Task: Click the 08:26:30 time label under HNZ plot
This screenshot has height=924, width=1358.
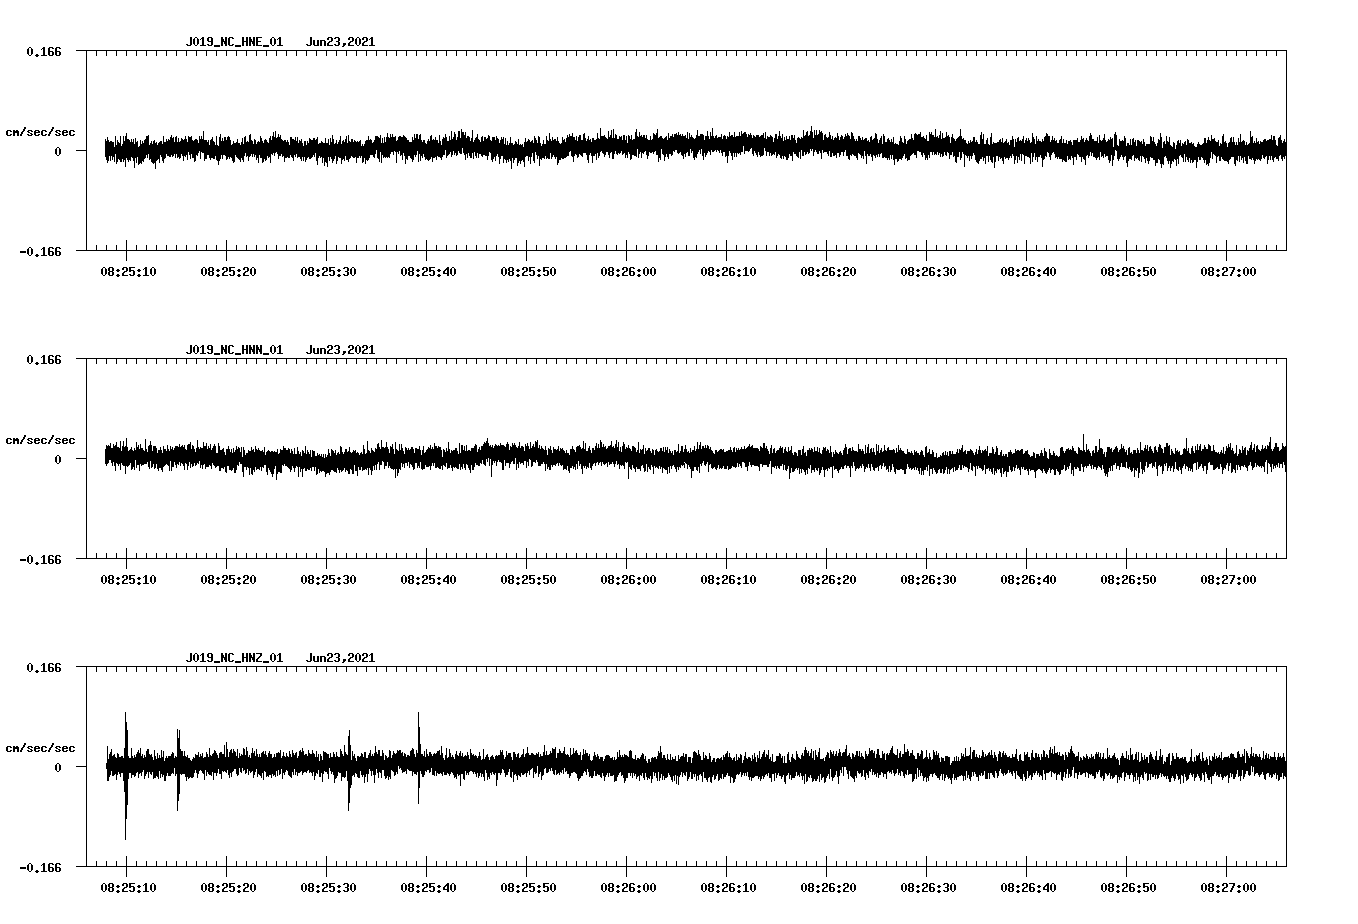Action: pos(928,888)
